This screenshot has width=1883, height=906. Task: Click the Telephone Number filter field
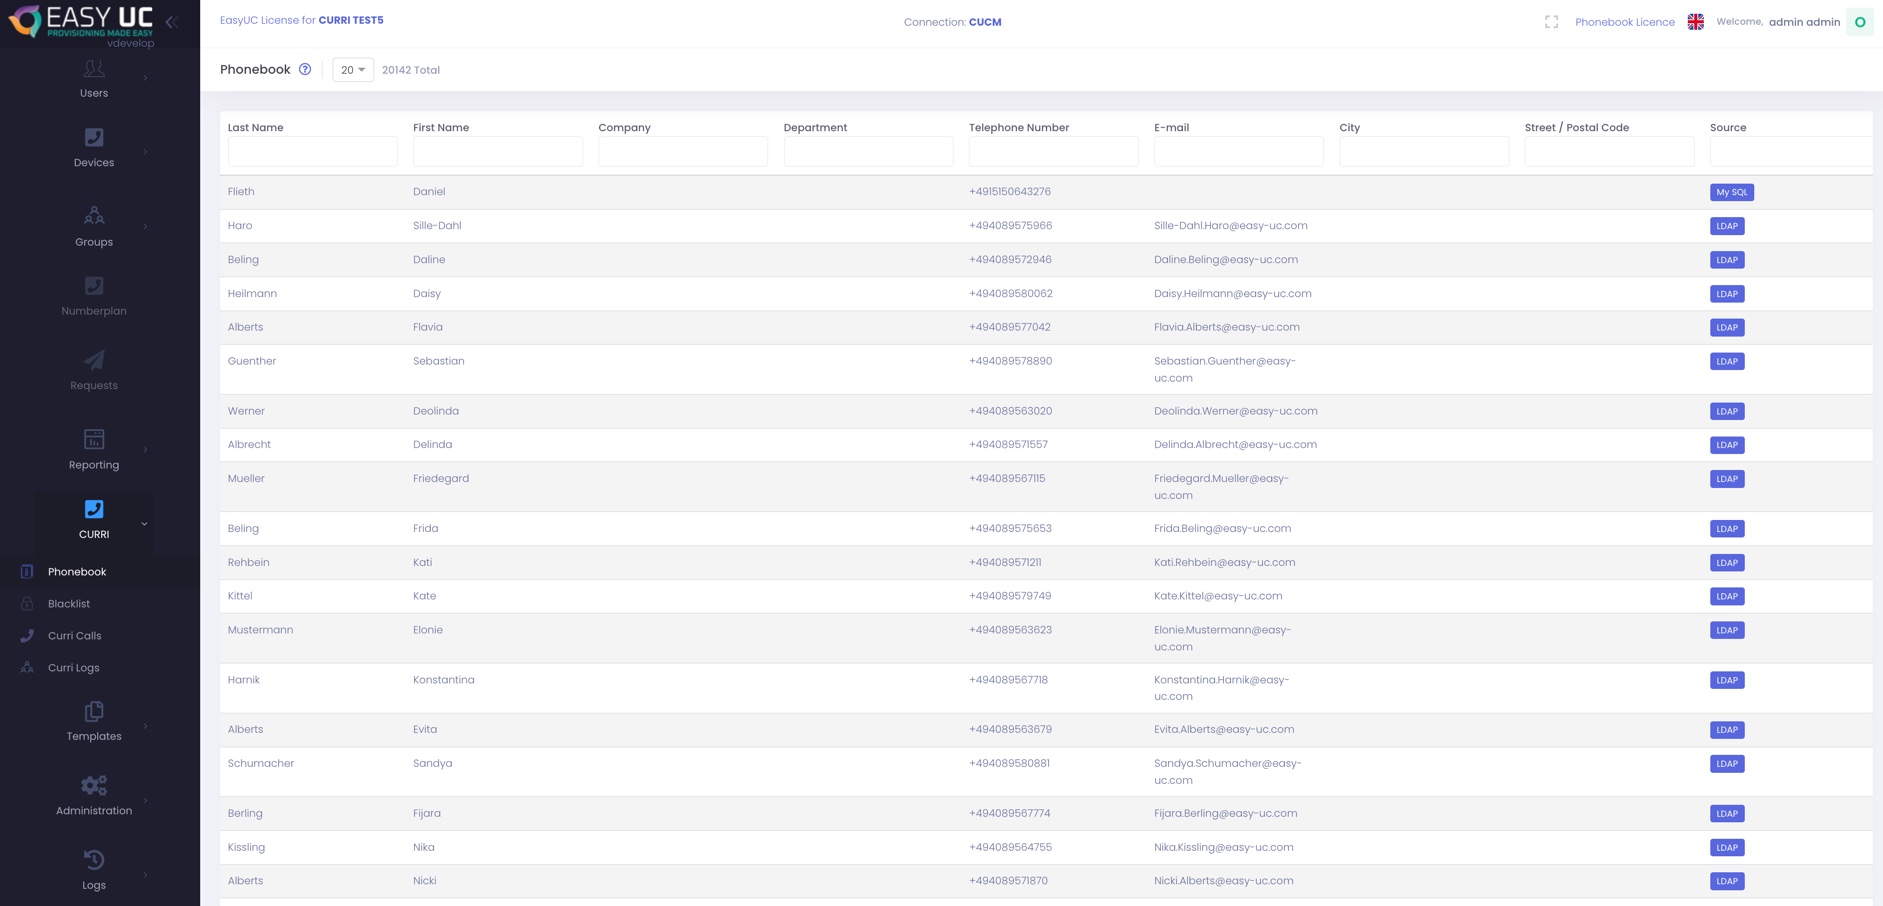pyautogui.click(x=1053, y=151)
